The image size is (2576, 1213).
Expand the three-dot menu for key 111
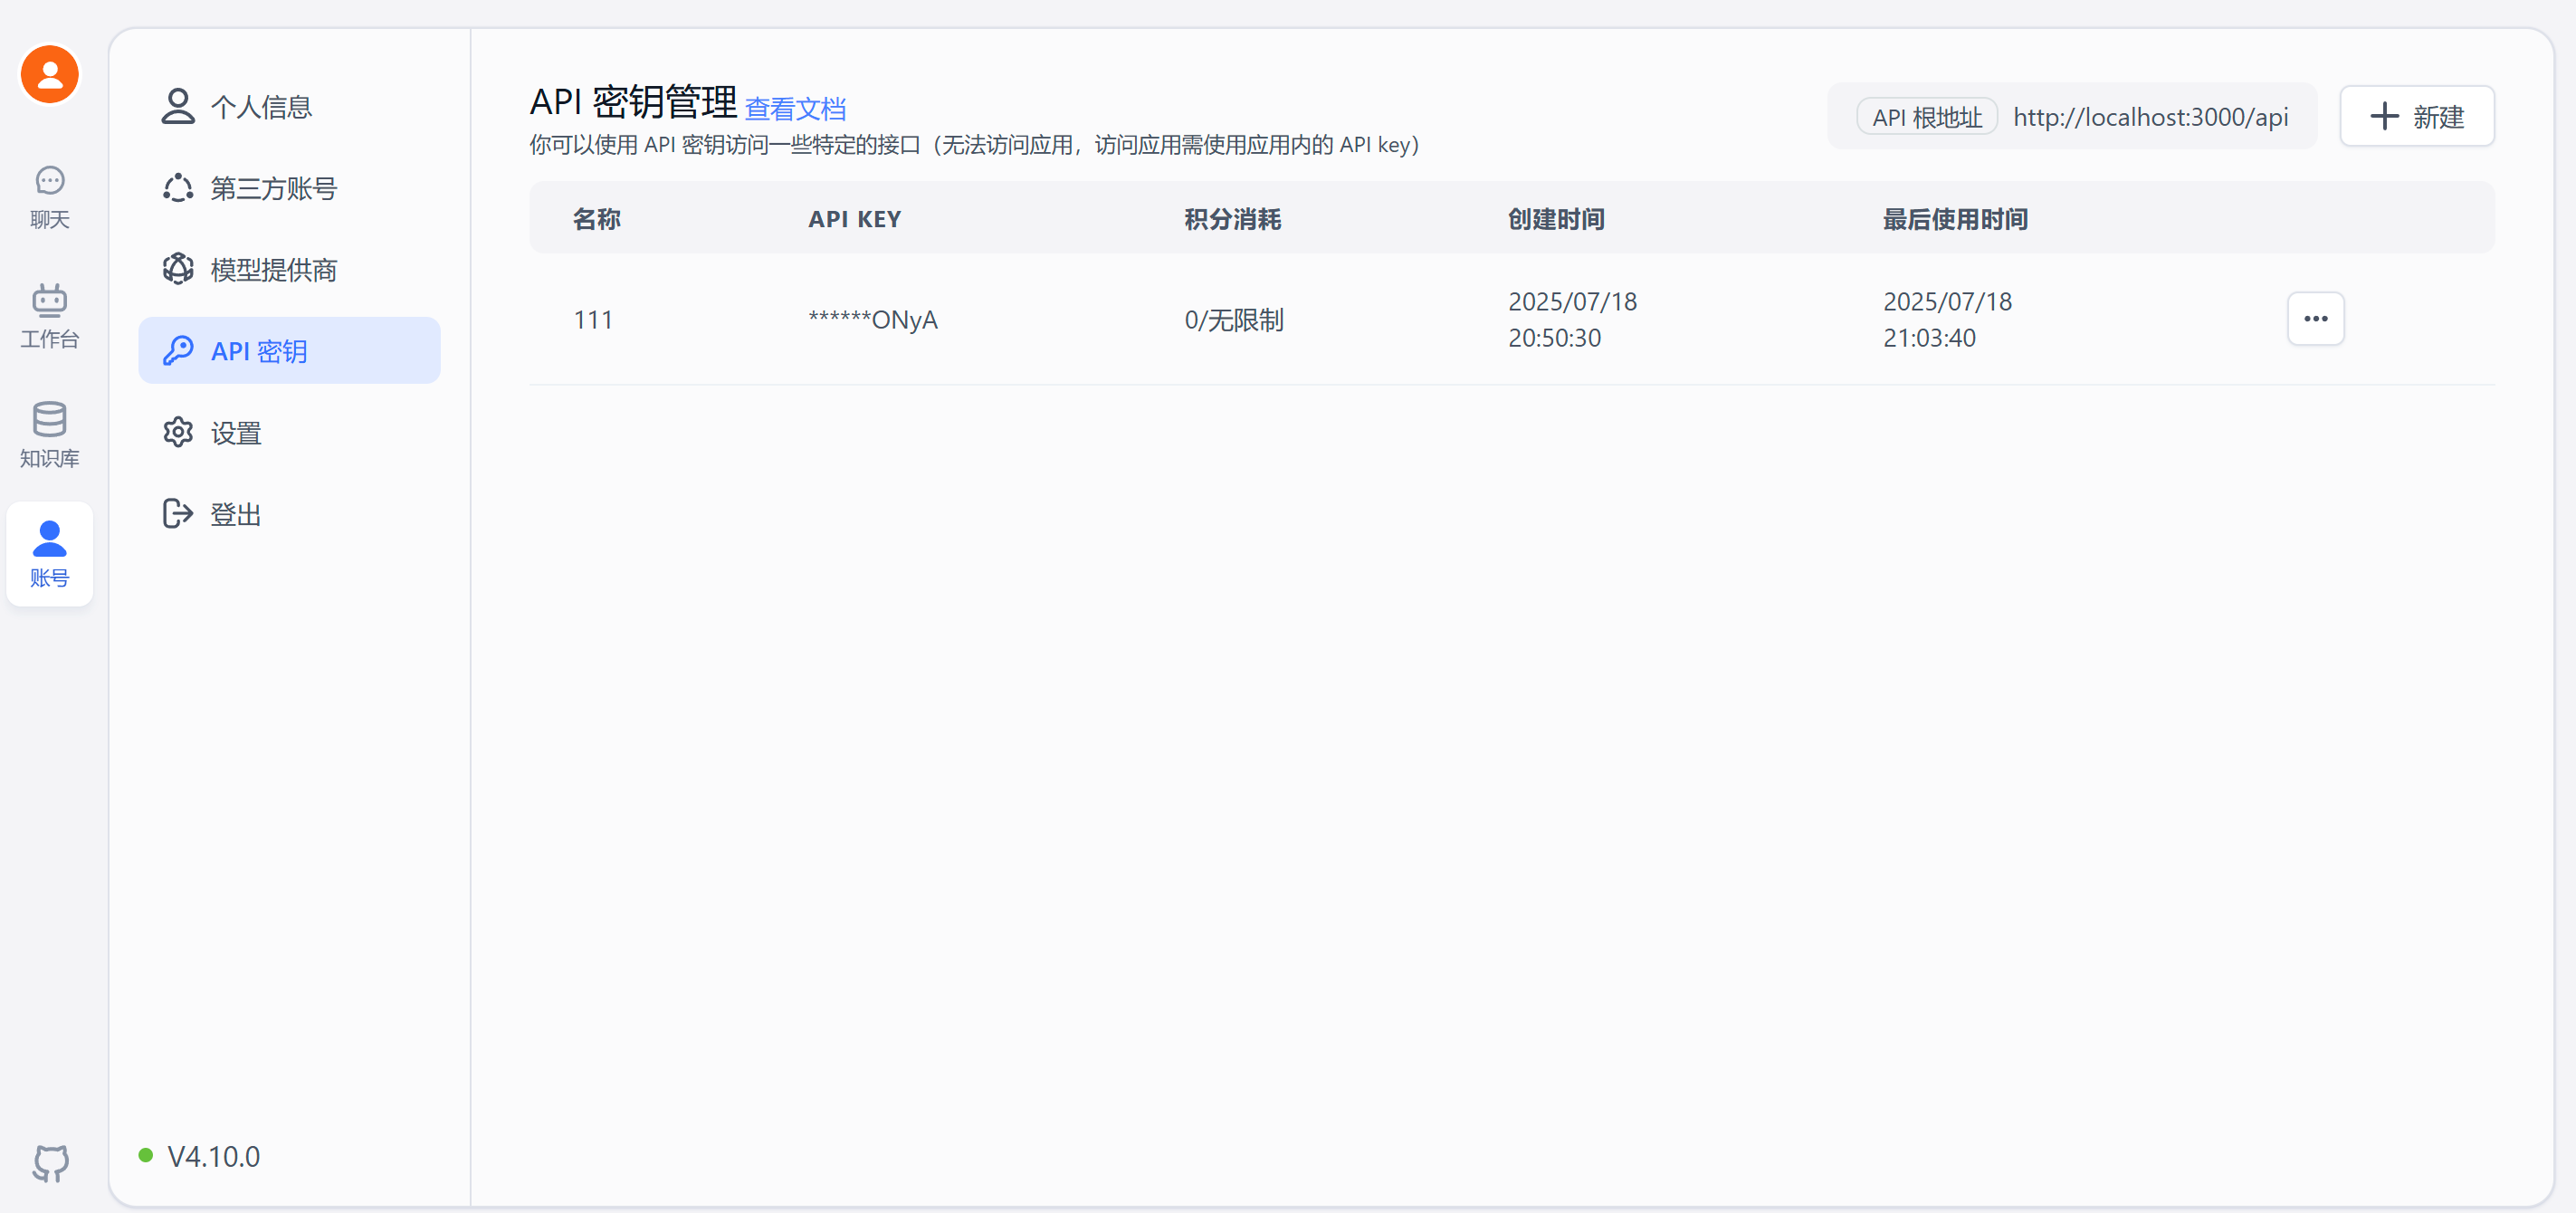2315,319
